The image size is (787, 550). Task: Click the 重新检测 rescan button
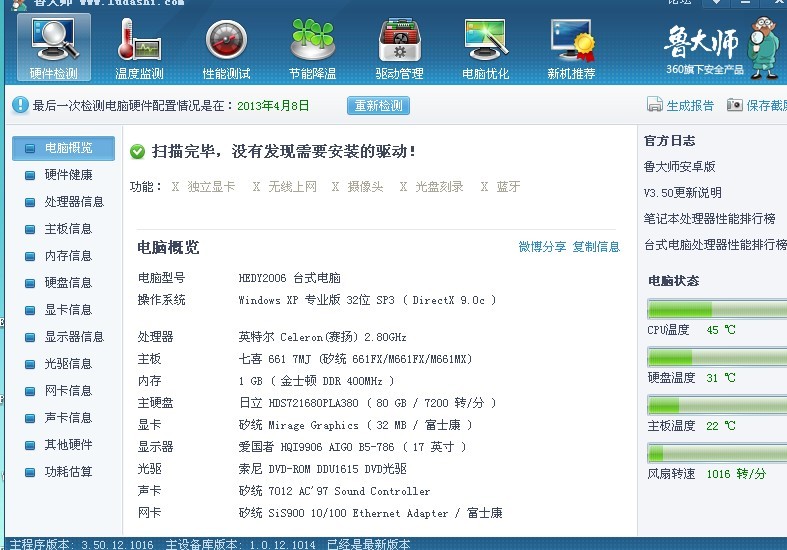tap(378, 105)
